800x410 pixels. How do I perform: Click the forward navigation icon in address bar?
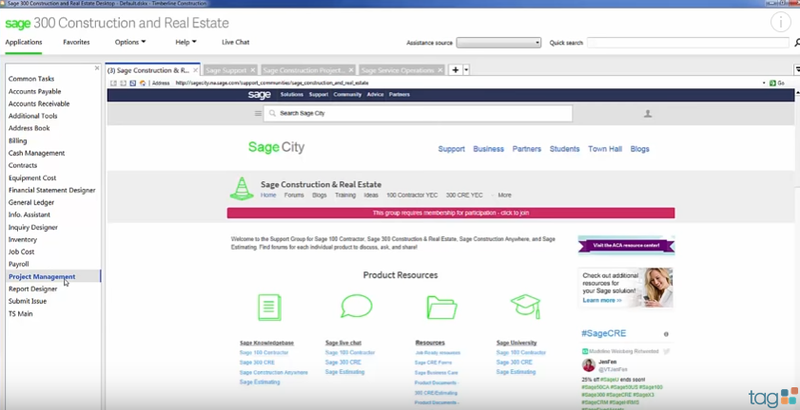[x=123, y=83]
